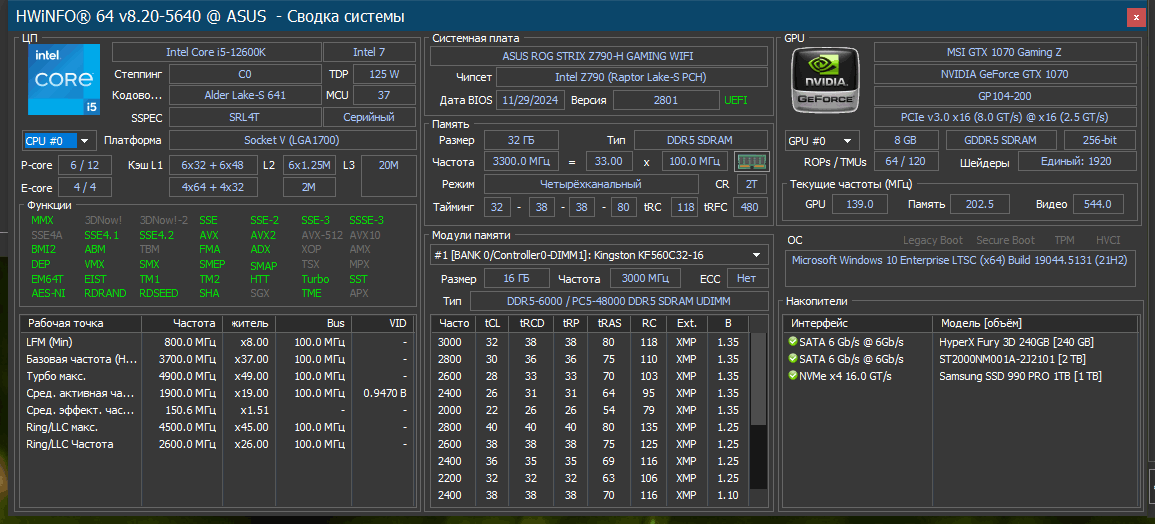Click the Socket V (LGA1700) platform field
Image resolution: width=1155 pixels, height=524 pixels.
click(x=292, y=140)
